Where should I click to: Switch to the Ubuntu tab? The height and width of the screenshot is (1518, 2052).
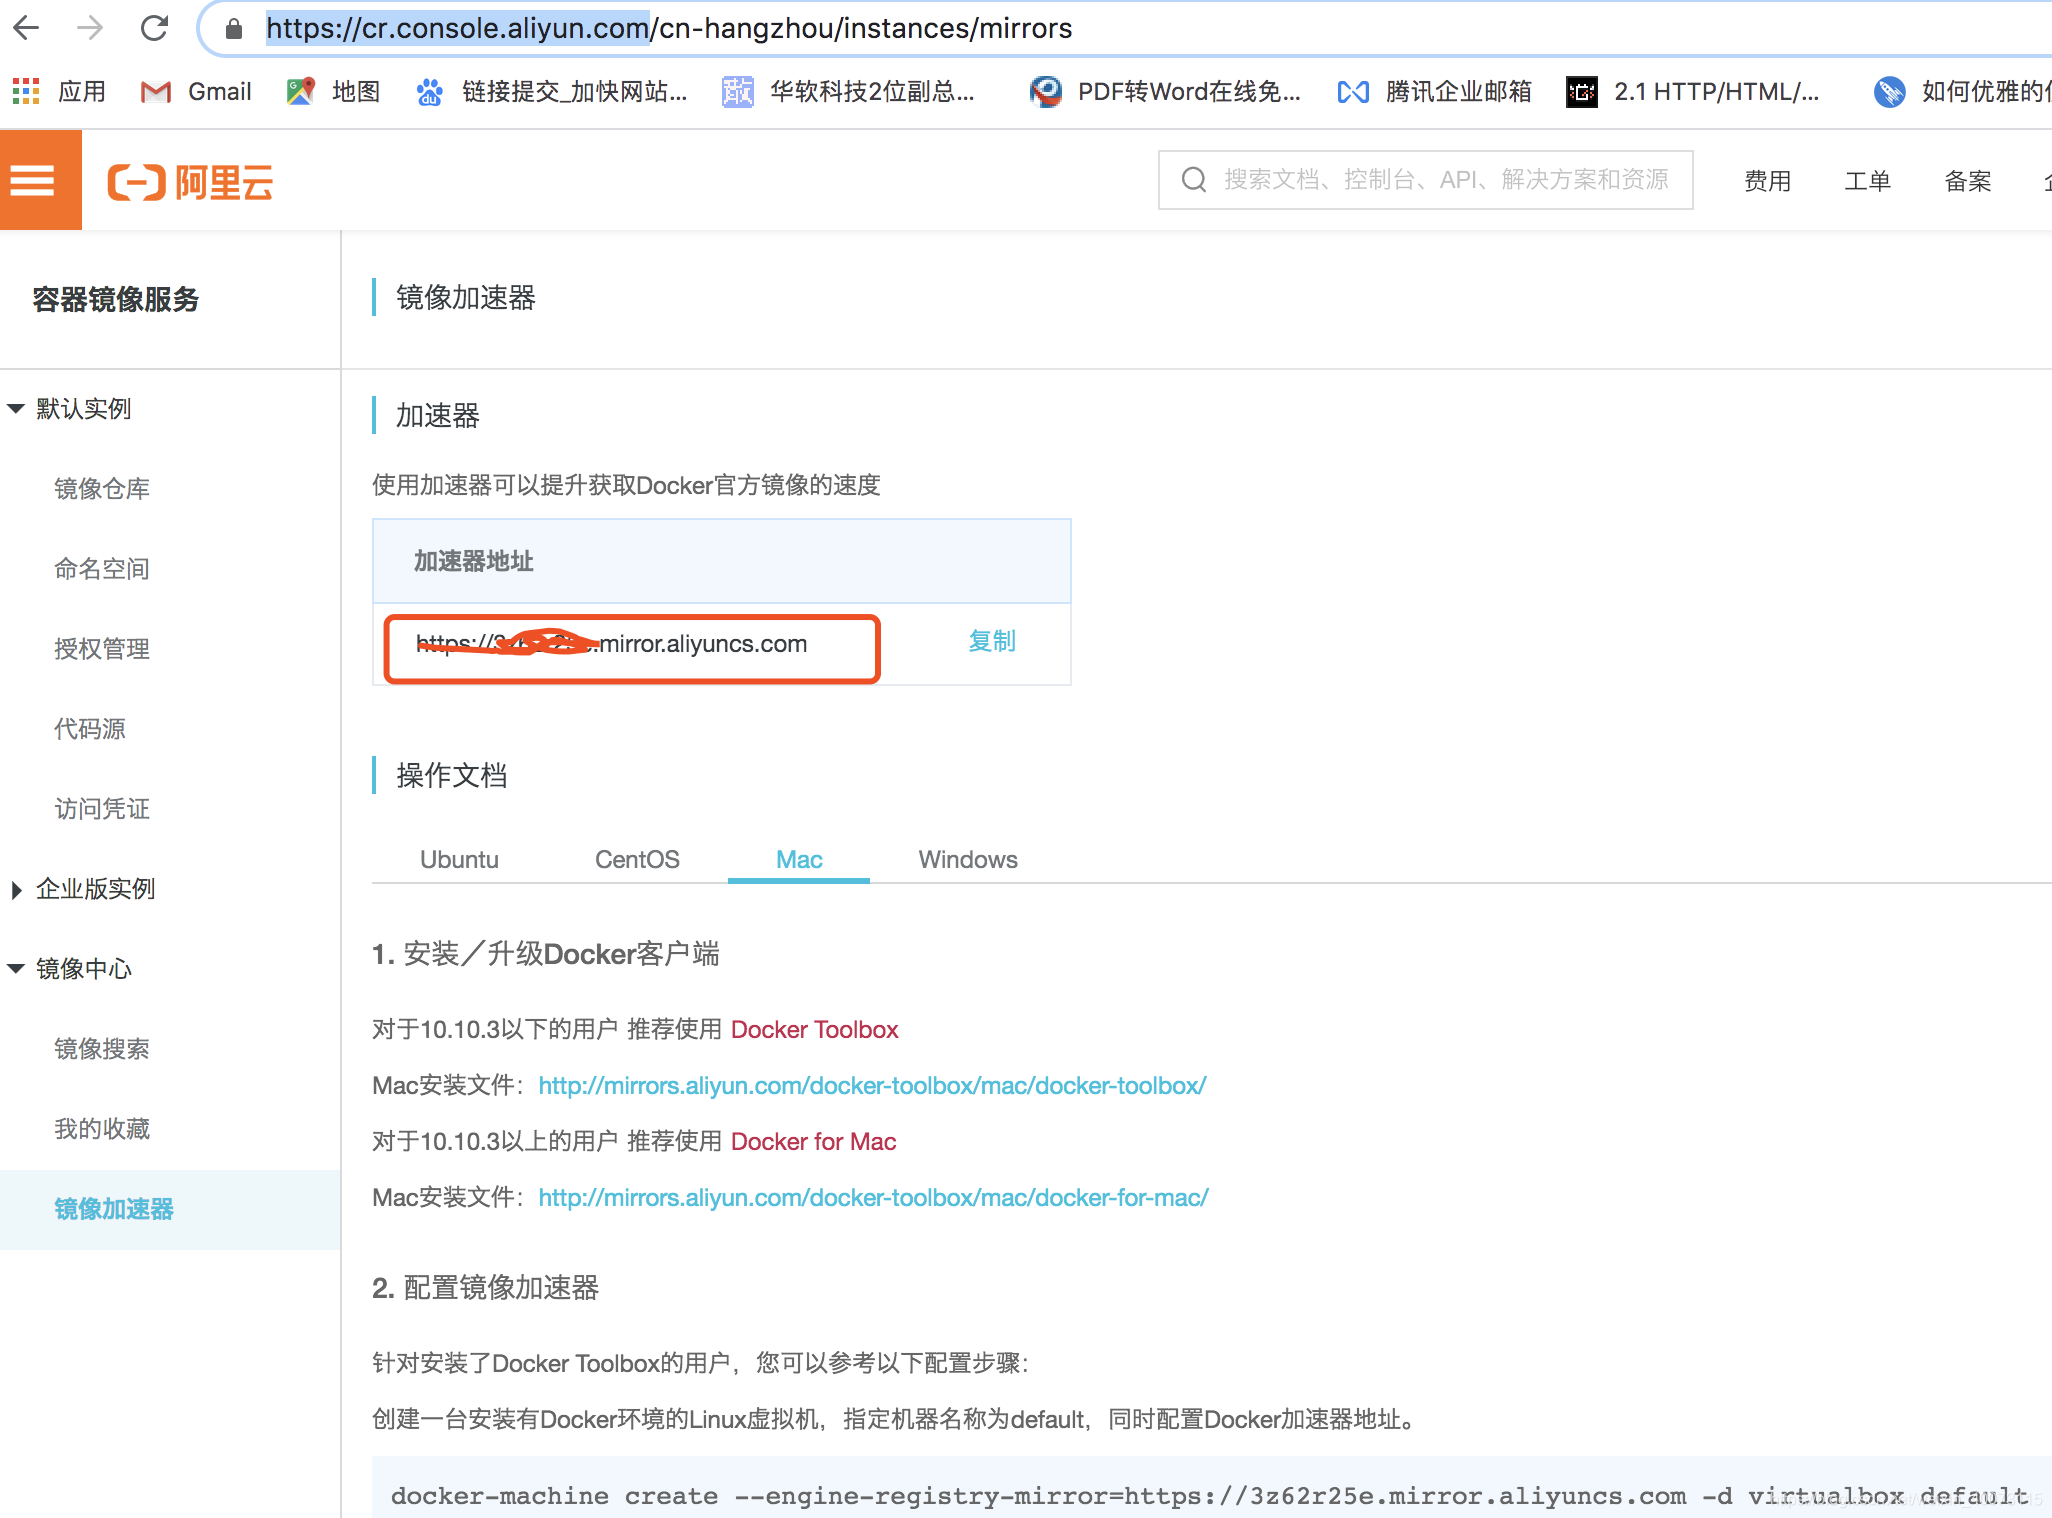459,860
